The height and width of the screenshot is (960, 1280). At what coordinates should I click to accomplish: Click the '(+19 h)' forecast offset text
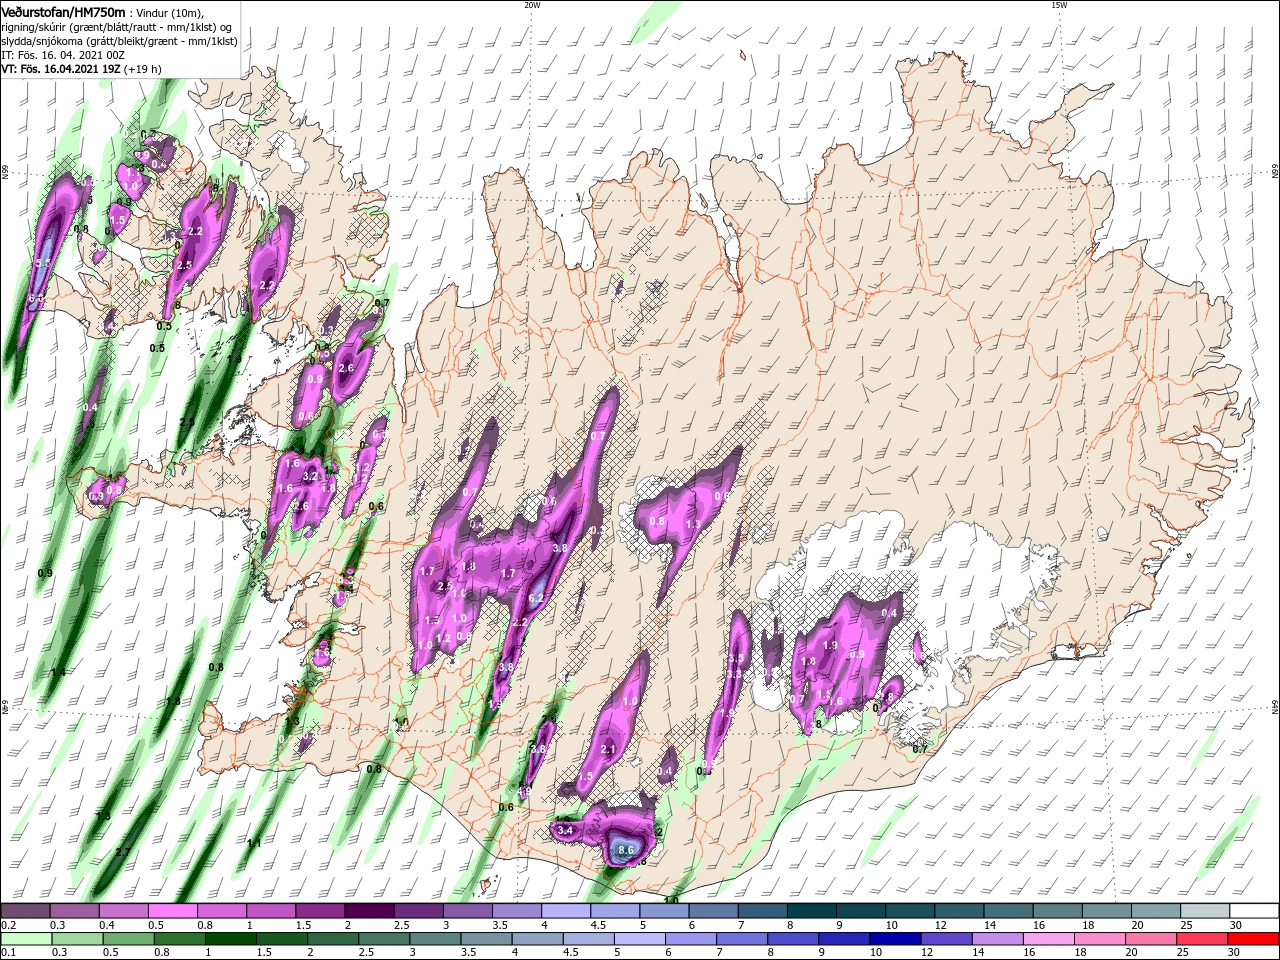tap(143, 69)
